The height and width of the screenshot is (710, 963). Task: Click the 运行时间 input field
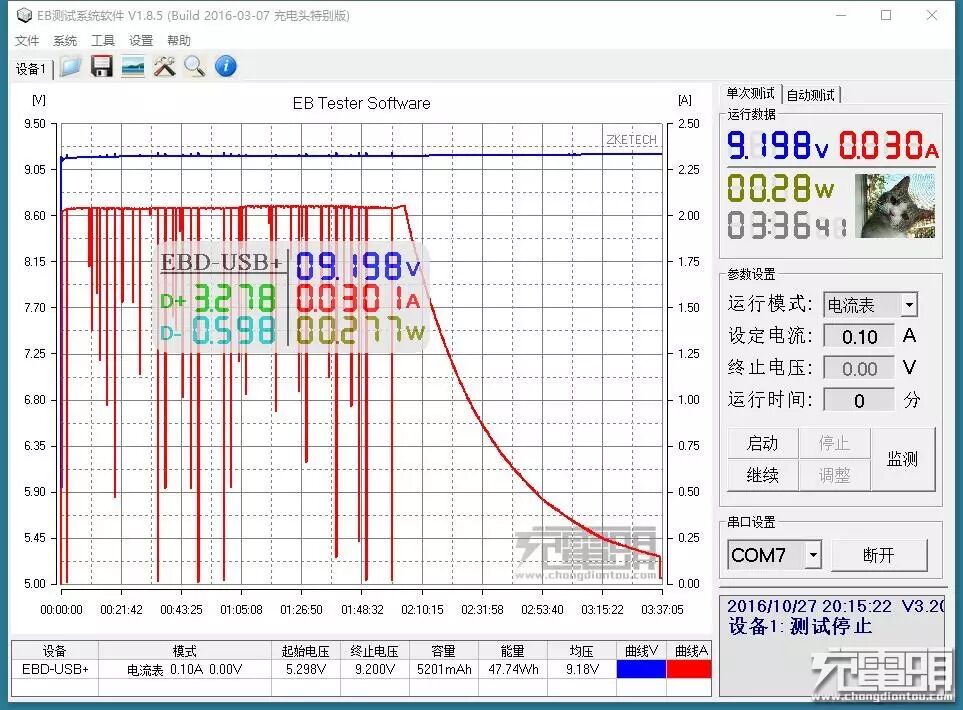pyautogui.click(x=859, y=400)
